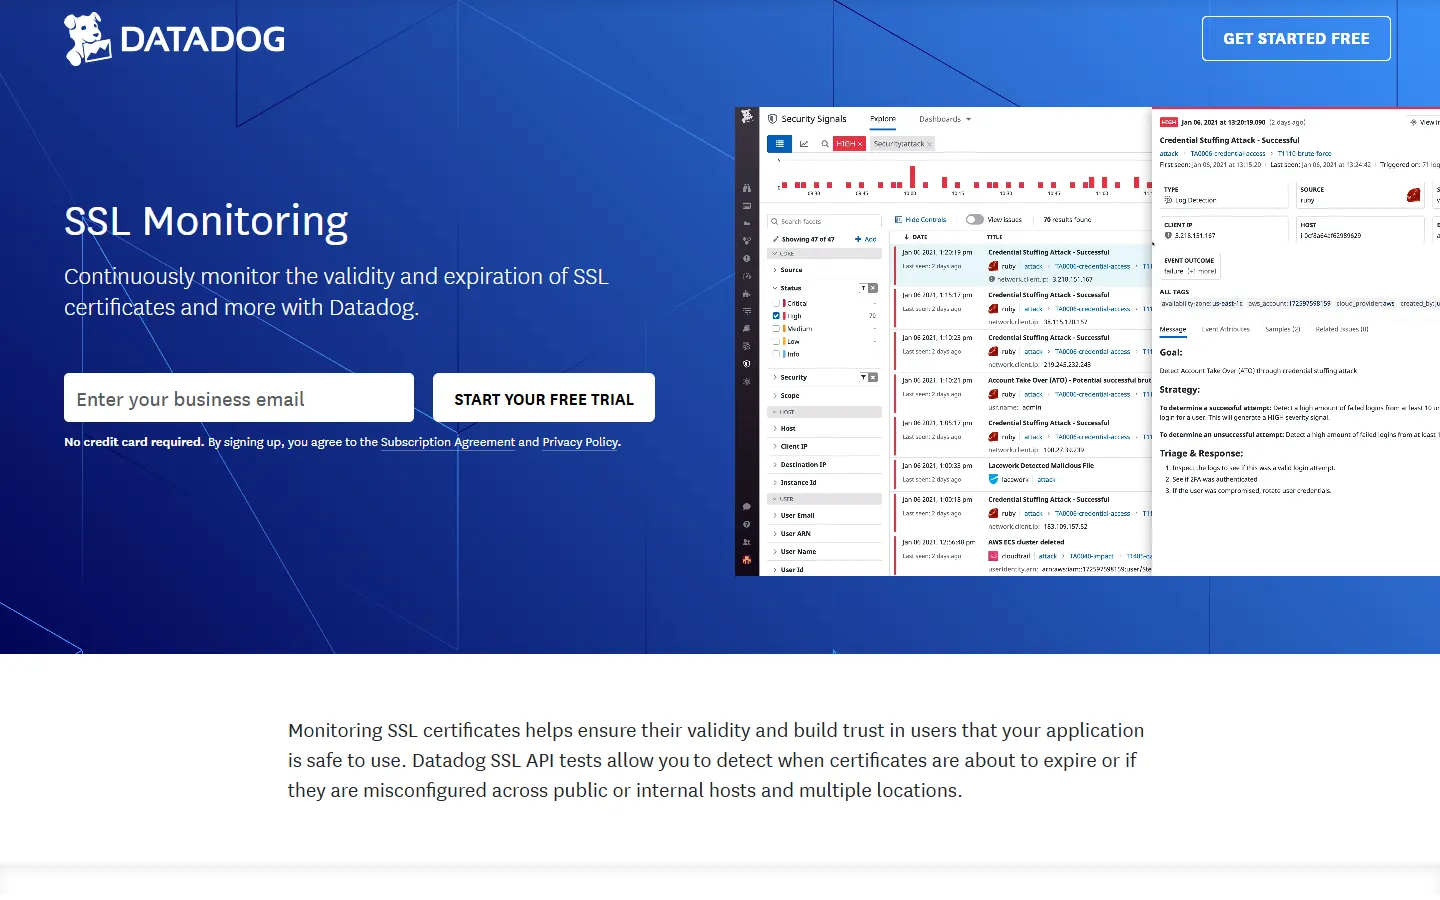Collapse the CORE facet group
Screen dimensions: 1440x900
(x=824, y=253)
